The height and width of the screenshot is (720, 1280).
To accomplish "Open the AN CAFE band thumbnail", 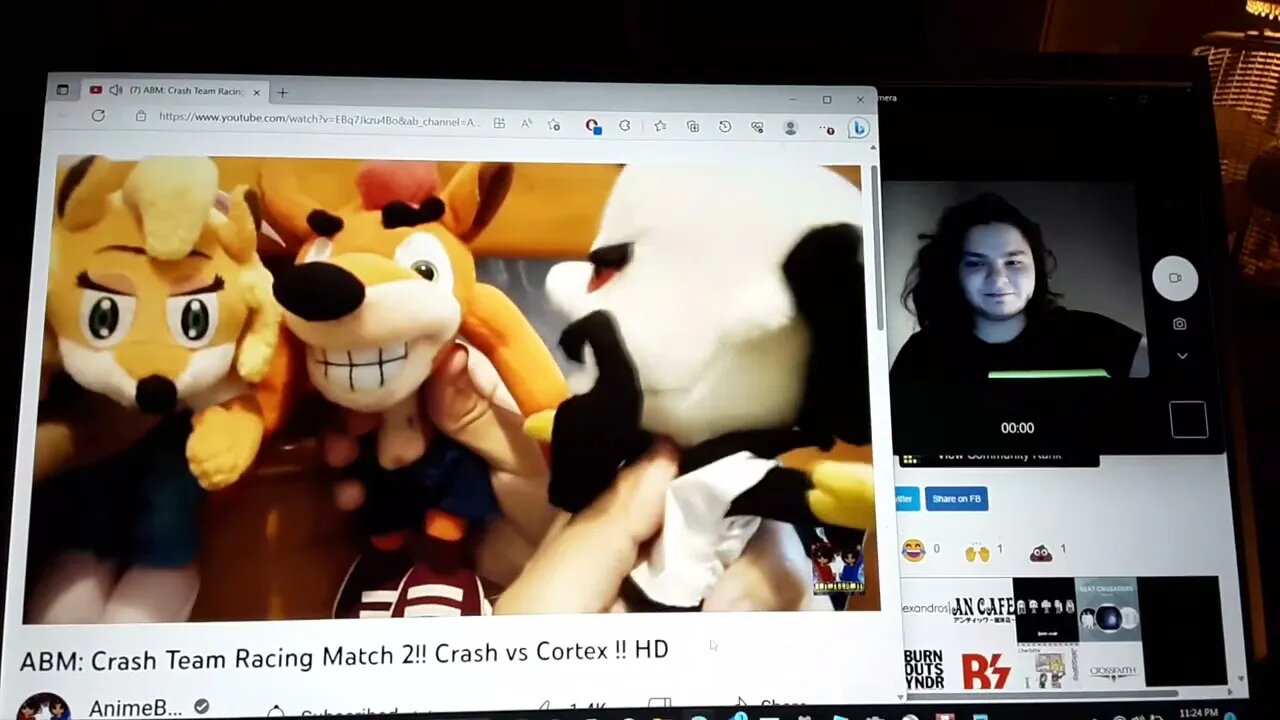I will (981, 610).
